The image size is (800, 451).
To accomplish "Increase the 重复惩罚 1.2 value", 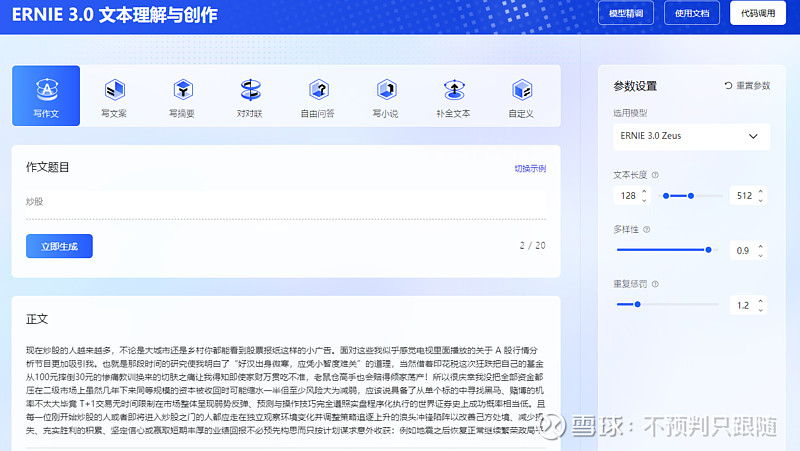I will click(761, 301).
